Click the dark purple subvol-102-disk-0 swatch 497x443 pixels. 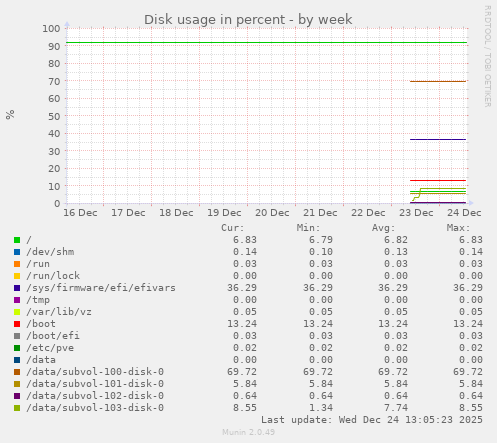17,396
